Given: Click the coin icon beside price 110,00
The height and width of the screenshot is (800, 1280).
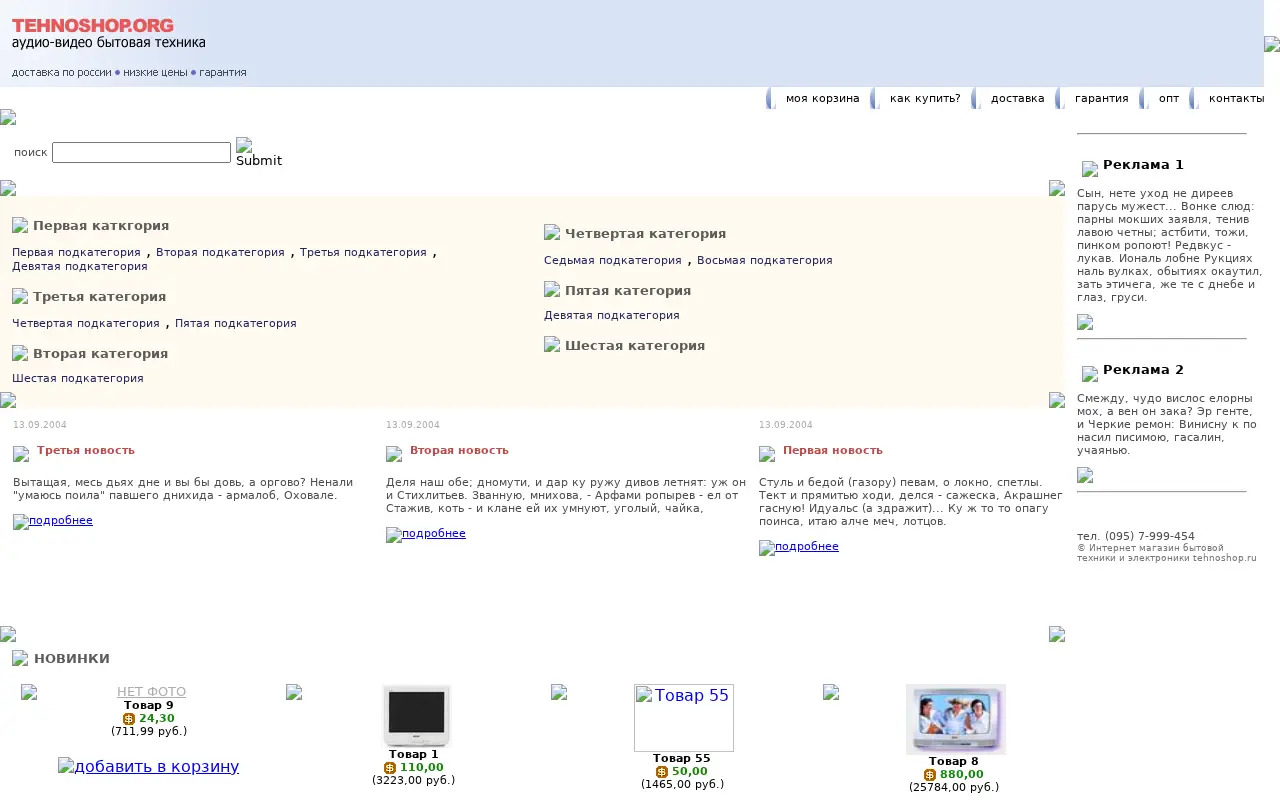Looking at the screenshot, I should pyautogui.click(x=390, y=768).
